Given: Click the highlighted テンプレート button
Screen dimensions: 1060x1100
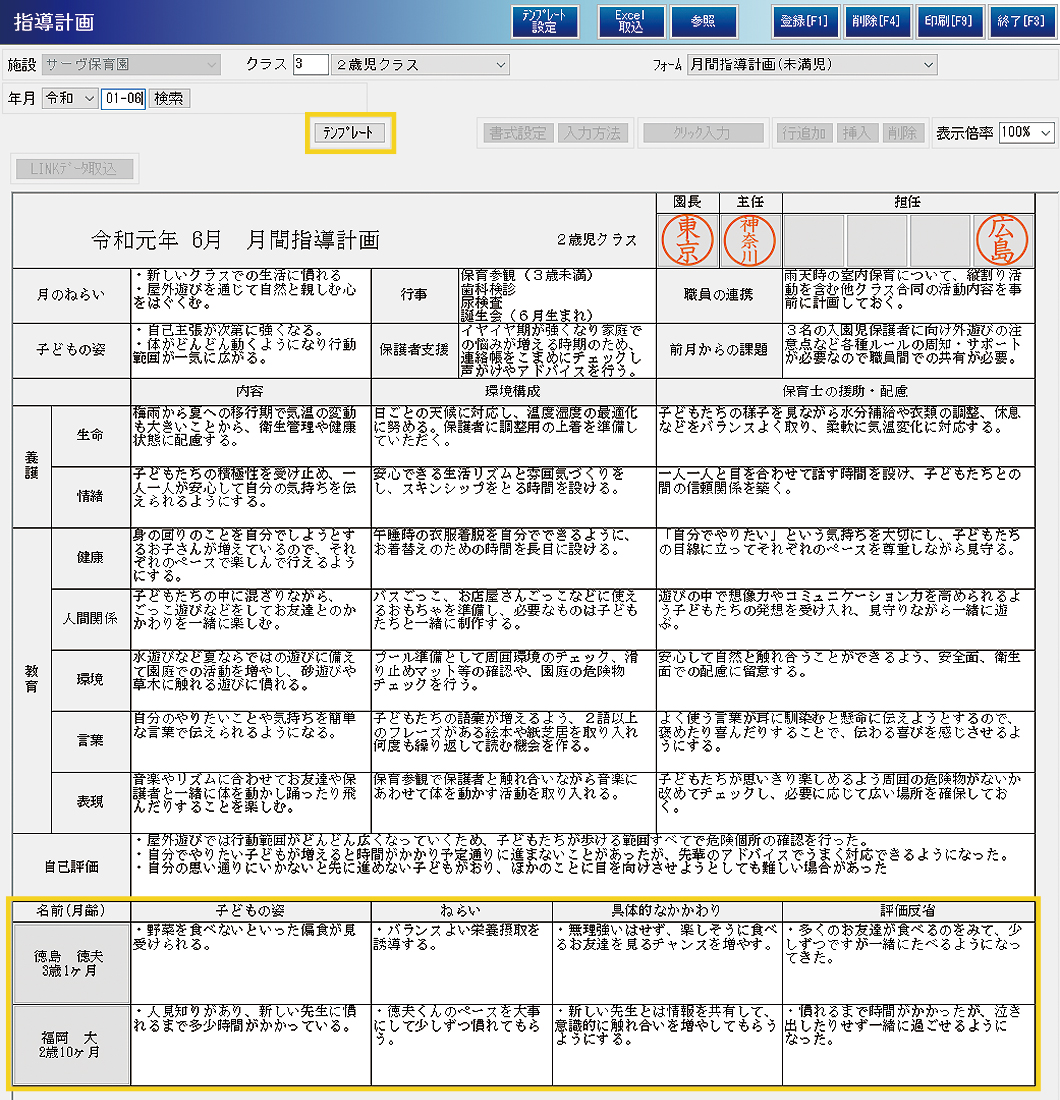Looking at the screenshot, I should (x=351, y=133).
